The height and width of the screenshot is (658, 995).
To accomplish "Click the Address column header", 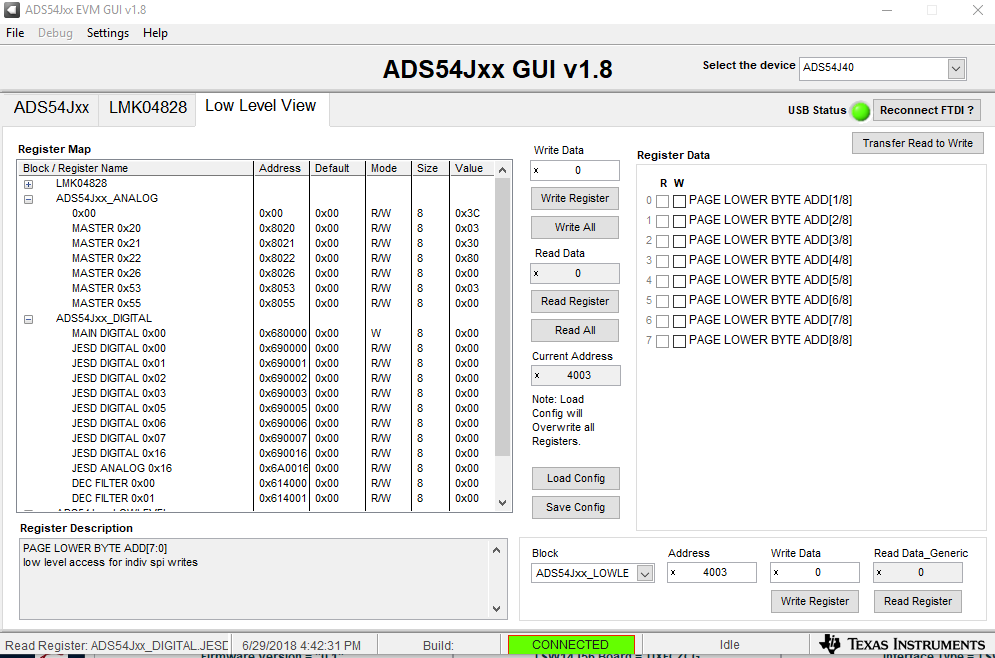I will point(281,168).
